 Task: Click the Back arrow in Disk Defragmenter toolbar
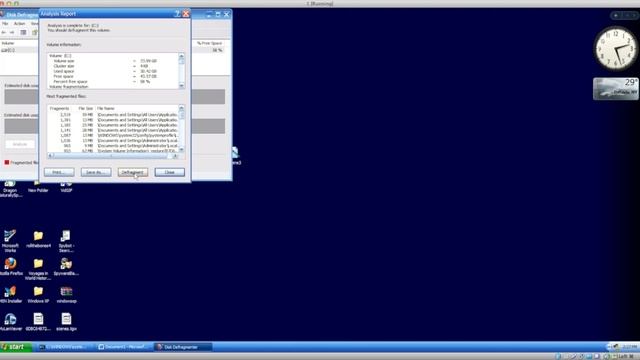pos(4,32)
